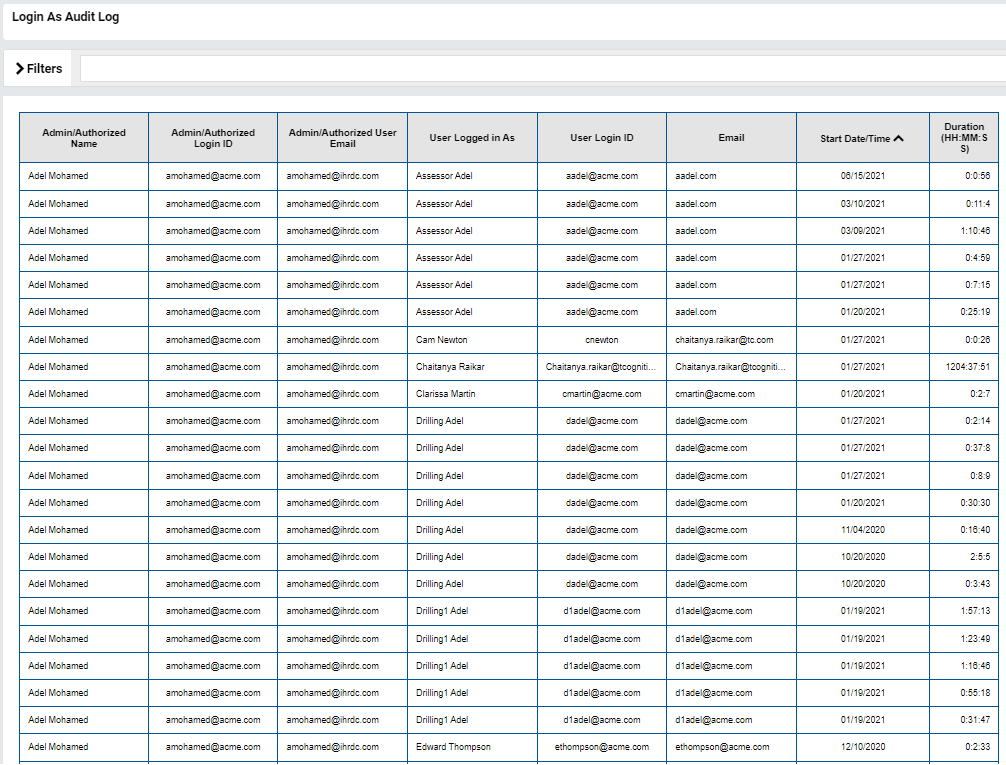
Task: Click amohamed@ihrdc.com in the Edward Thompson row
Action: coord(332,747)
